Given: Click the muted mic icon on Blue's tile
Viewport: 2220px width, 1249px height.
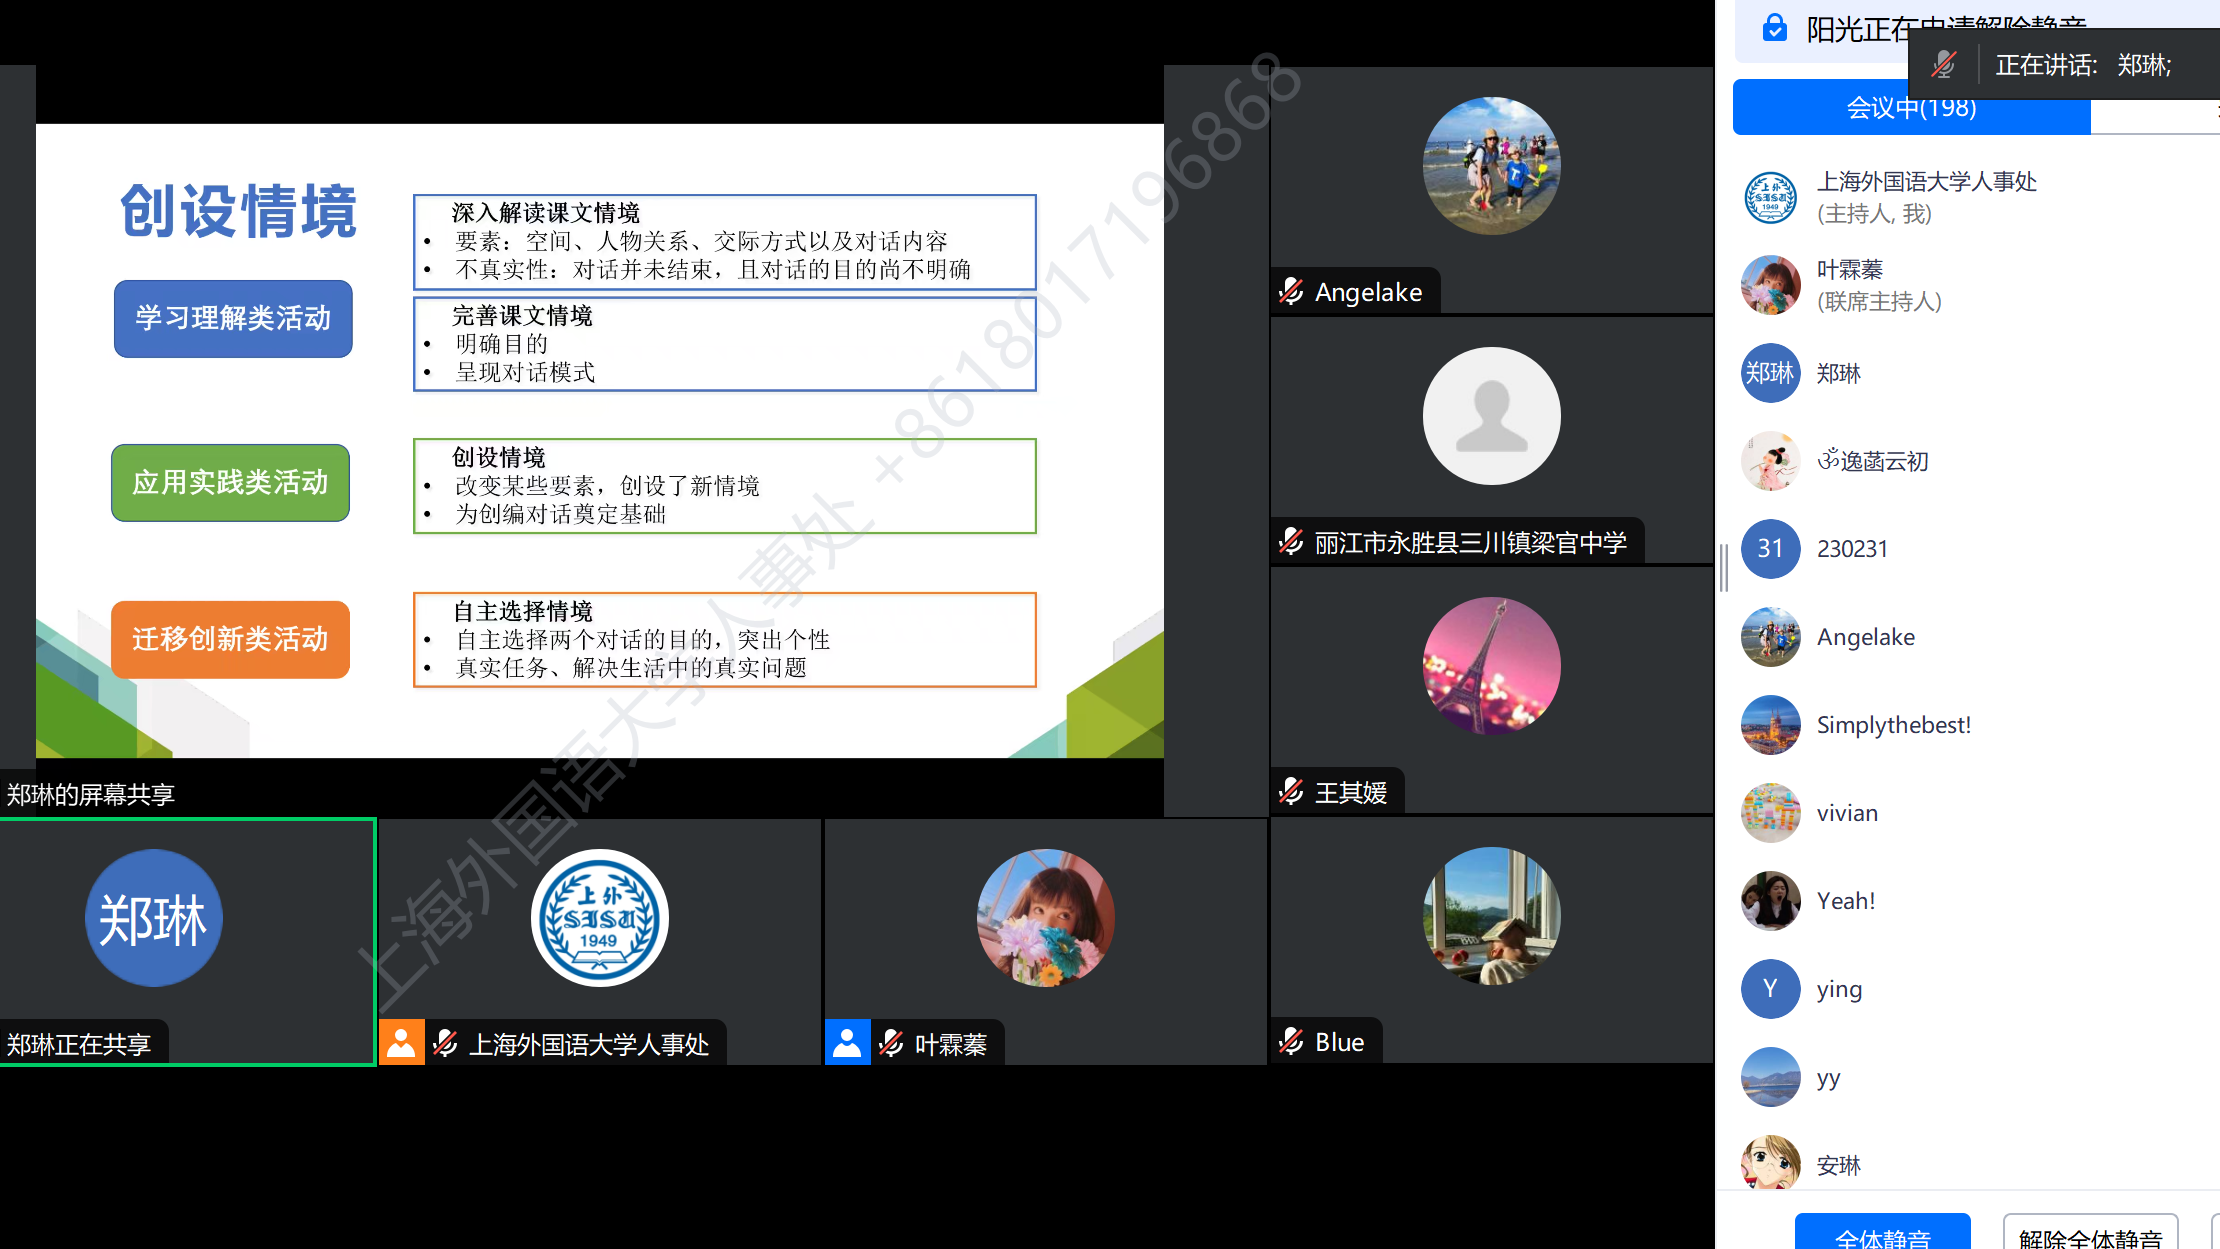Looking at the screenshot, I should coord(1291,1041).
